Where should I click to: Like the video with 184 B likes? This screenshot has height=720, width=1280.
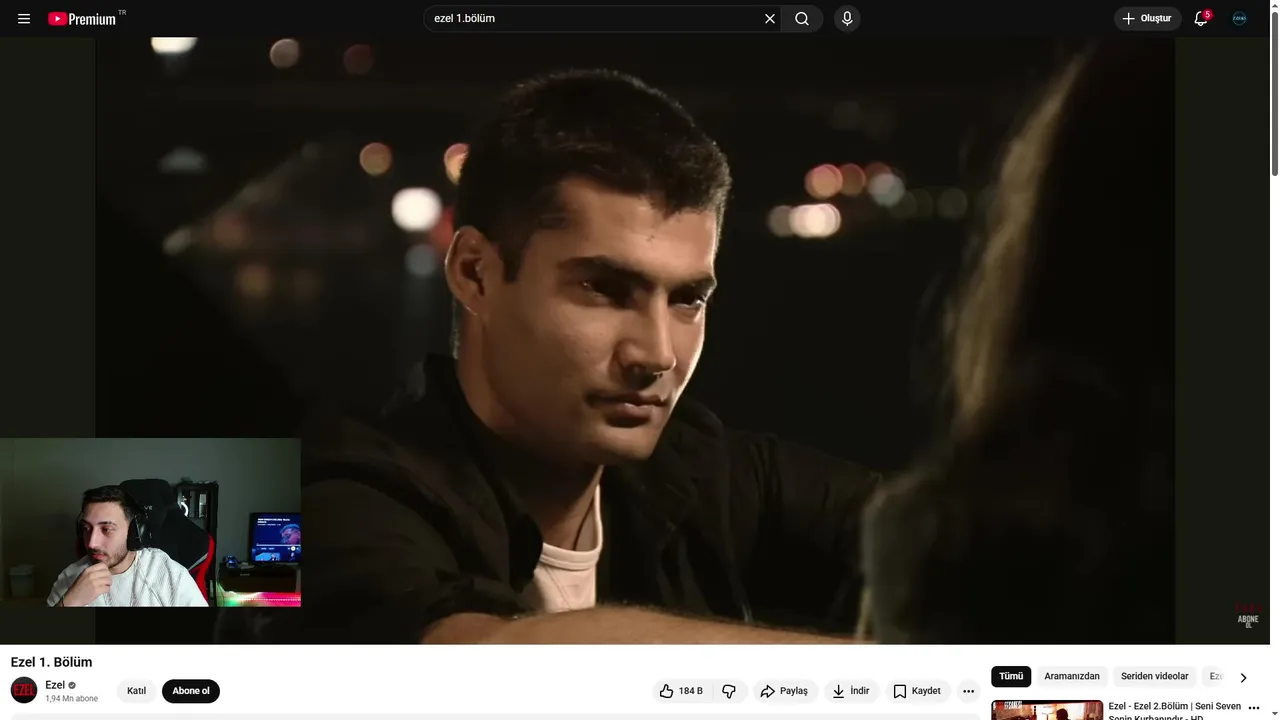pyautogui.click(x=681, y=691)
